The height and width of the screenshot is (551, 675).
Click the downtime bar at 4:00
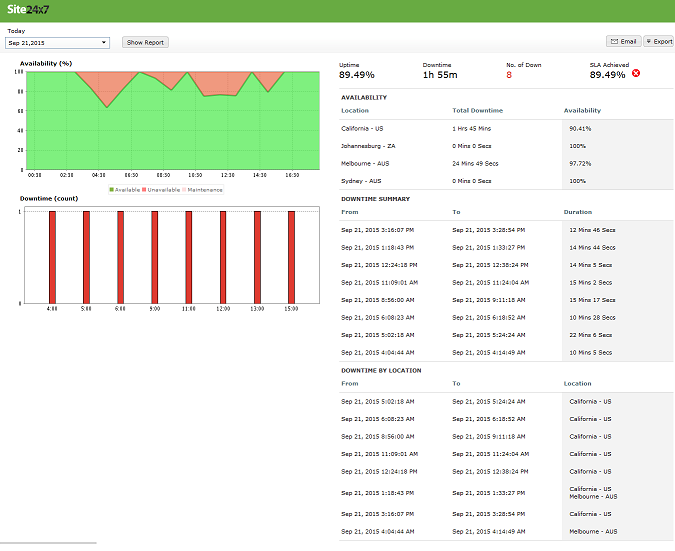point(52,255)
